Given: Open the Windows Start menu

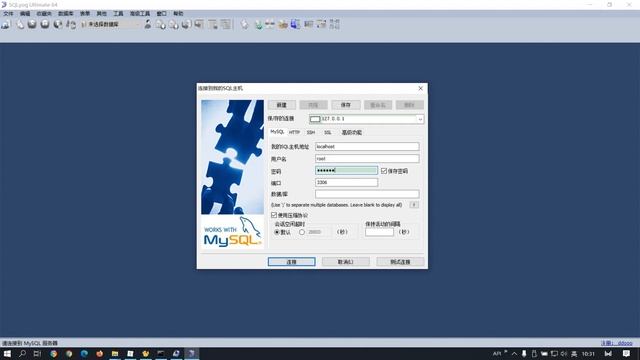Looking at the screenshot, I should coord(7,353).
